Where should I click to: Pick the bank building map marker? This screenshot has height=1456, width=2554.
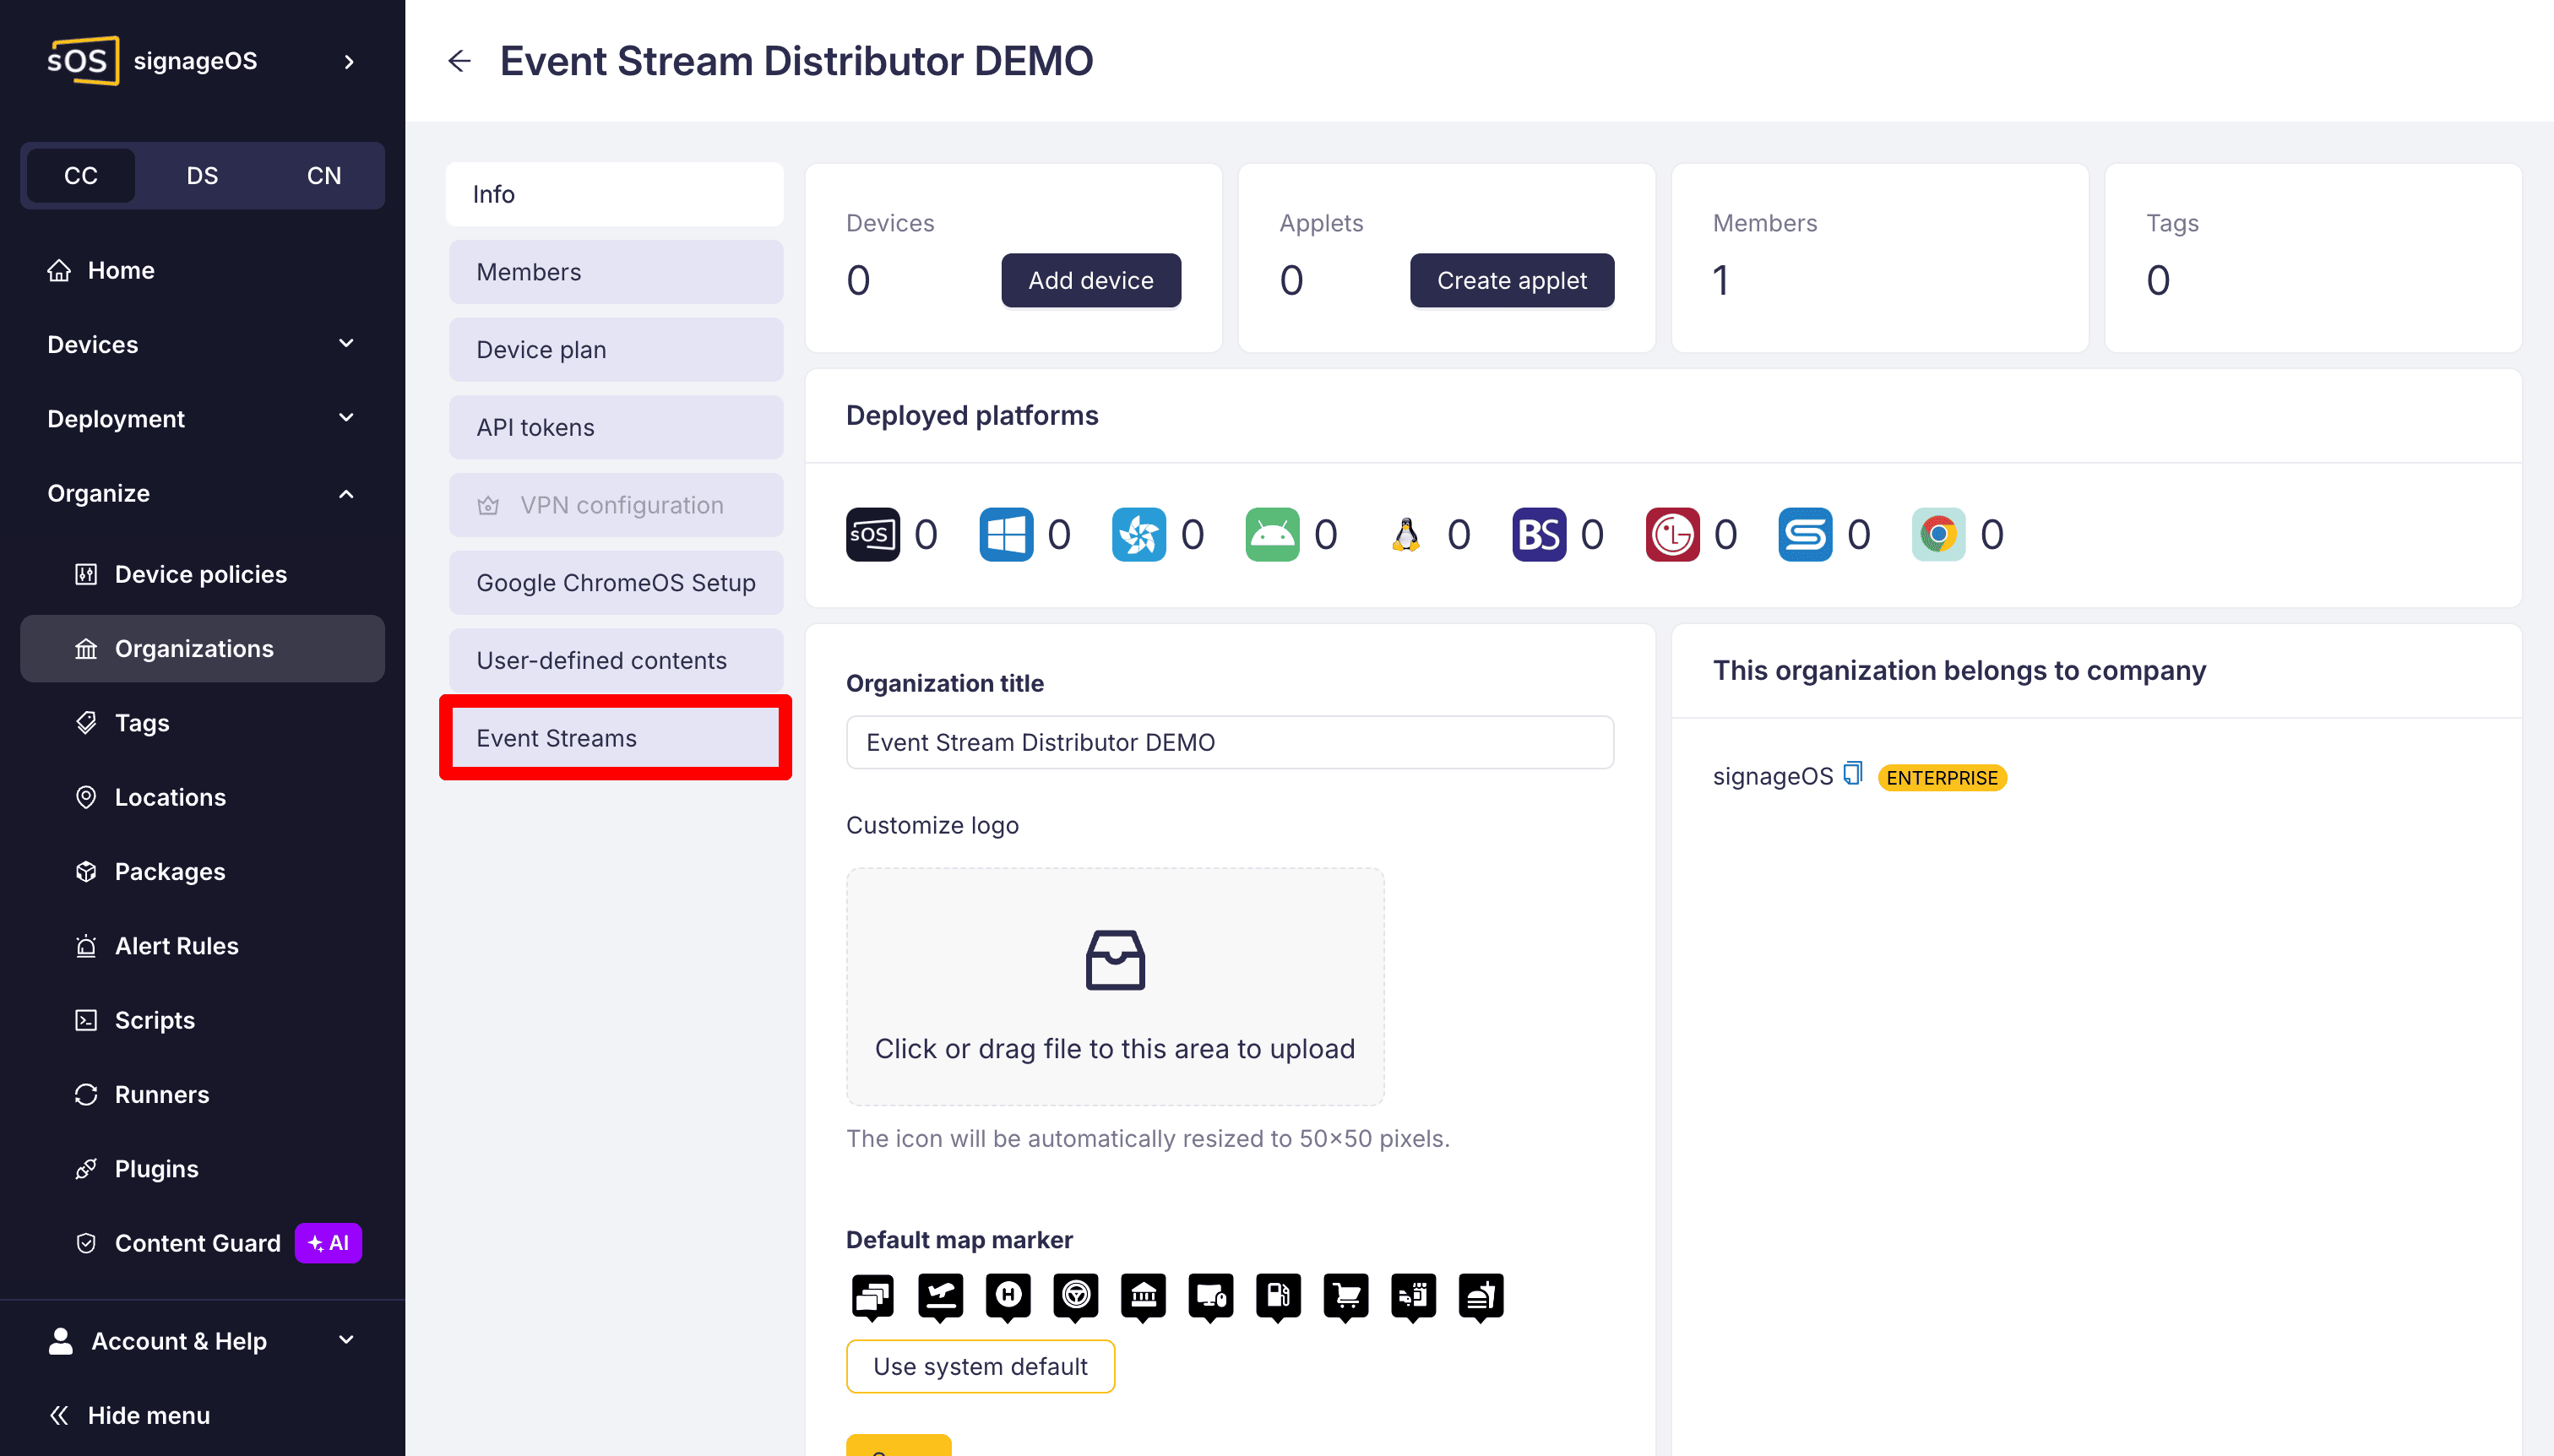pos(1143,1297)
